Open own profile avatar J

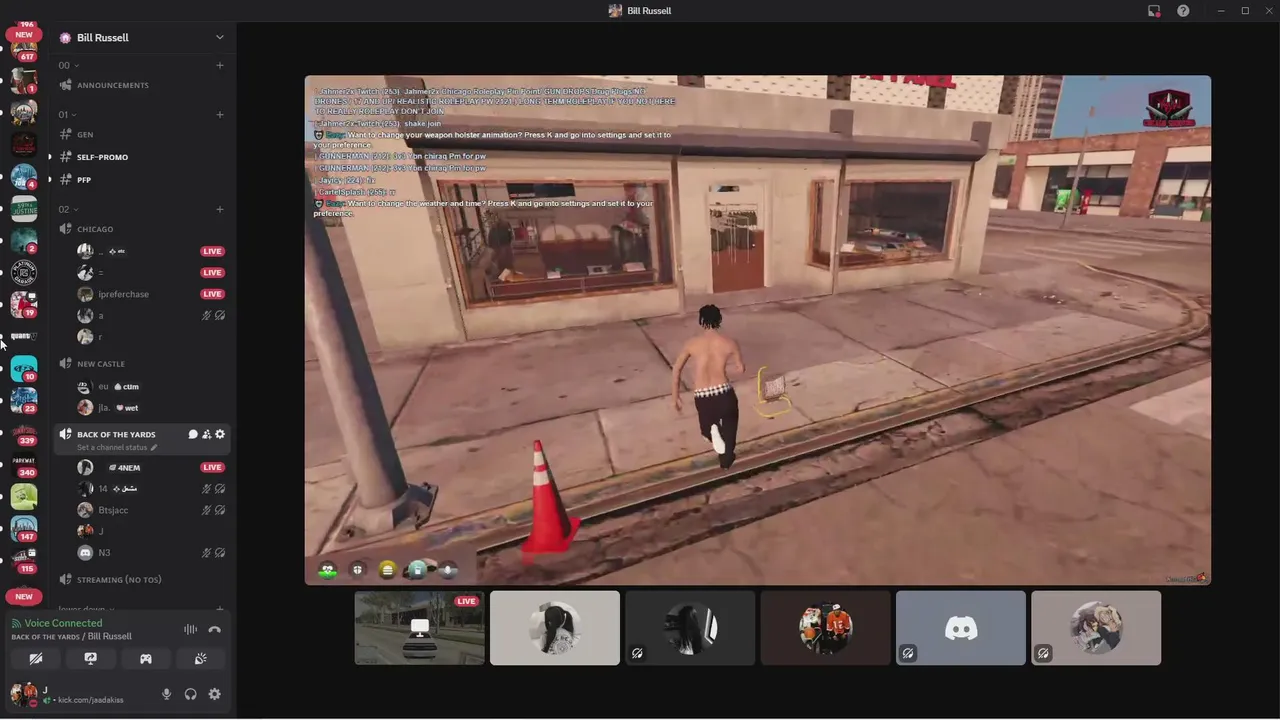tap(24, 693)
